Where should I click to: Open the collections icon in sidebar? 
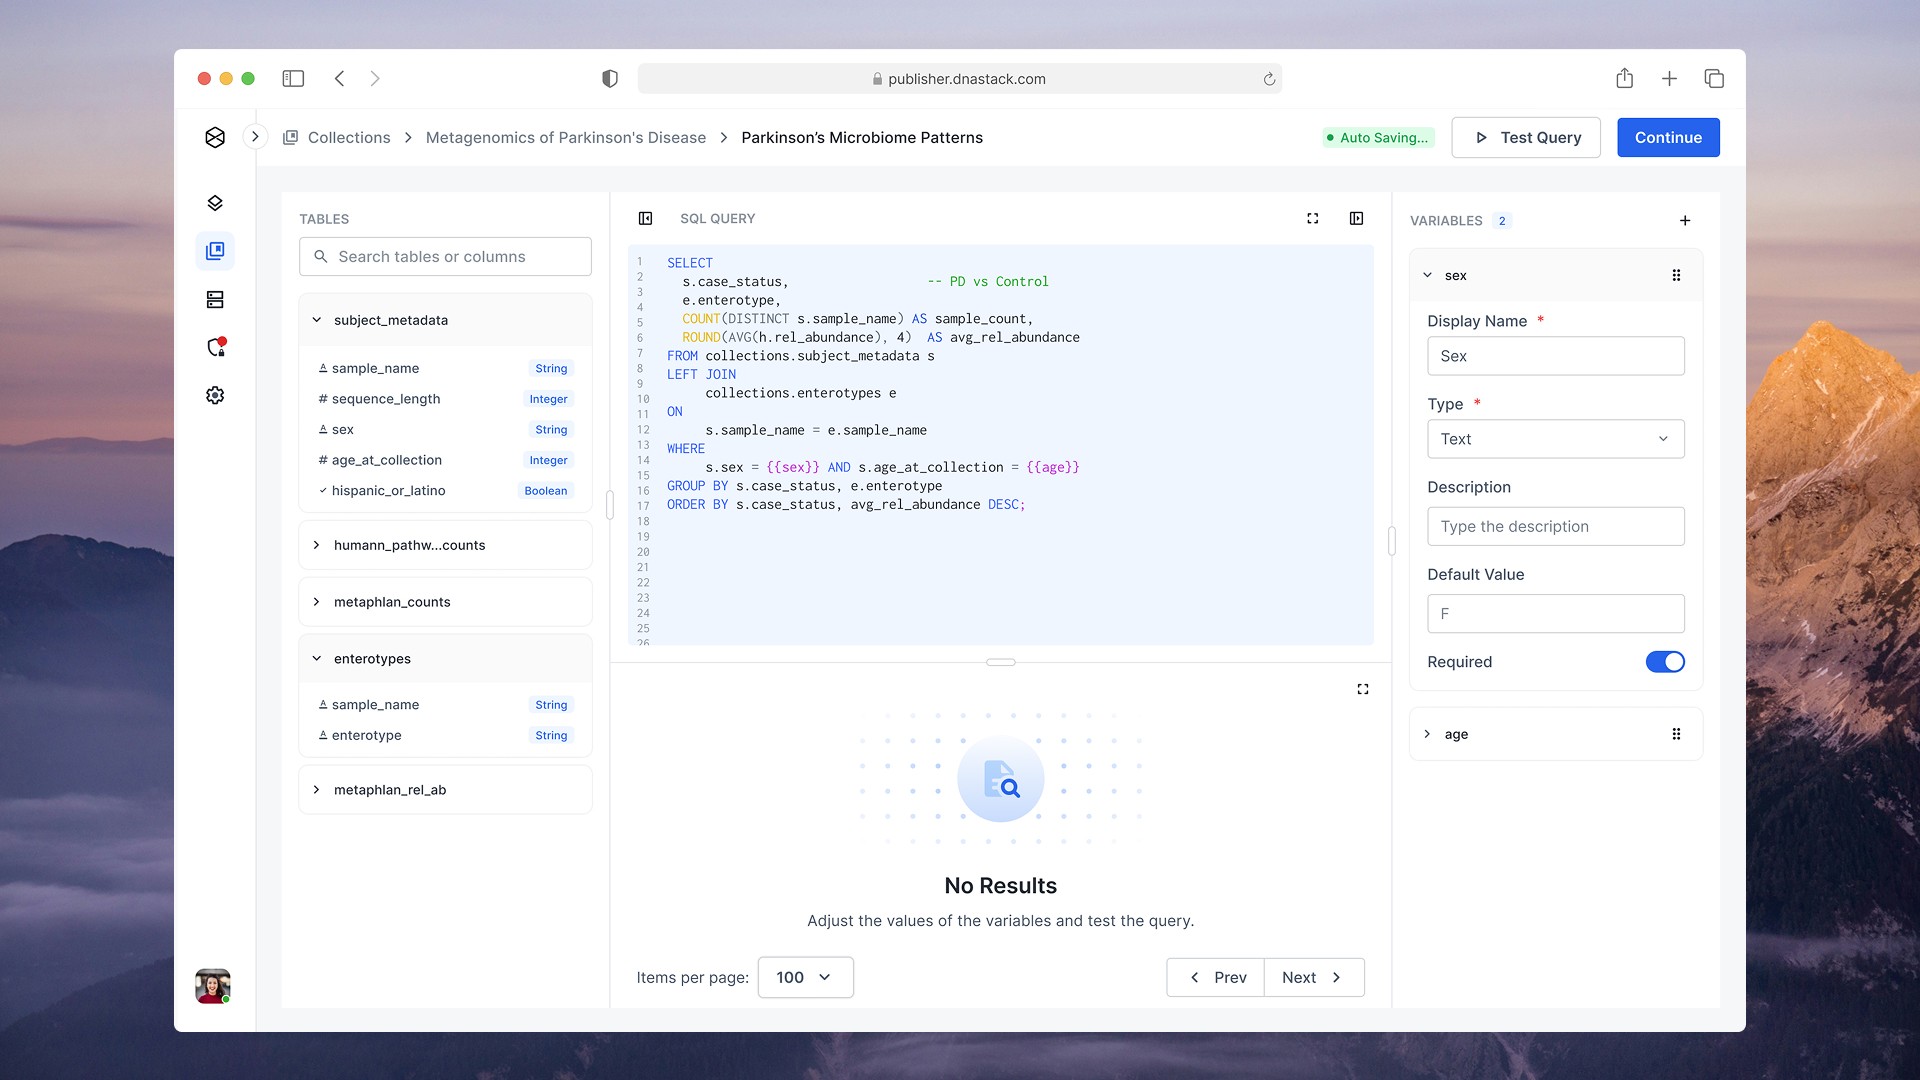tap(215, 251)
